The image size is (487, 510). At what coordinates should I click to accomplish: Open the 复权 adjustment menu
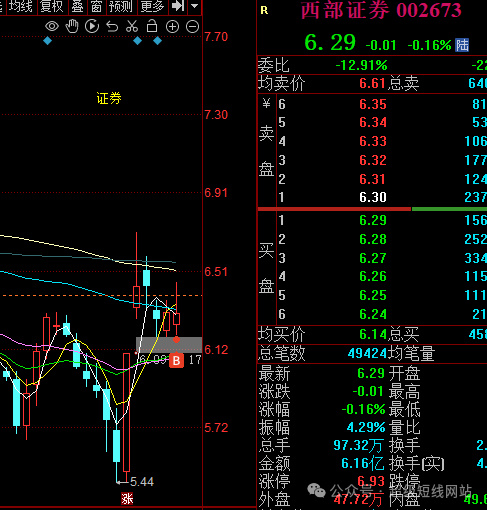click(x=52, y=6)
